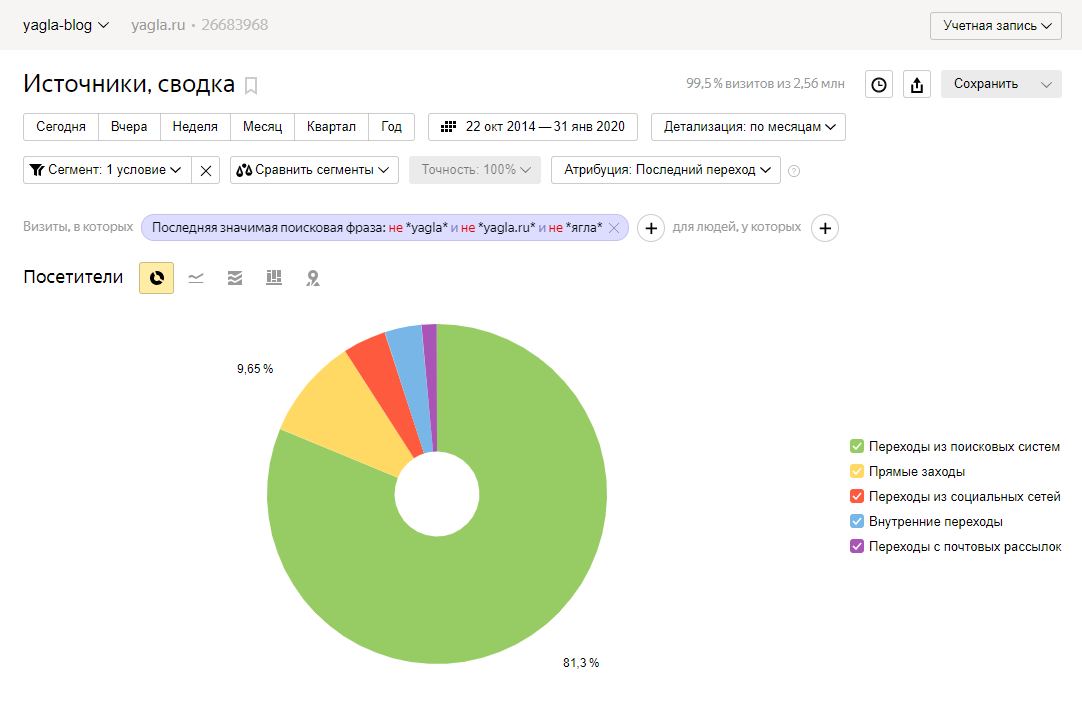Toggle the Переходы из социальных сетей checkbox
Image resolution: width=1082 pixels, height=704 pixels.
(857, 496)
